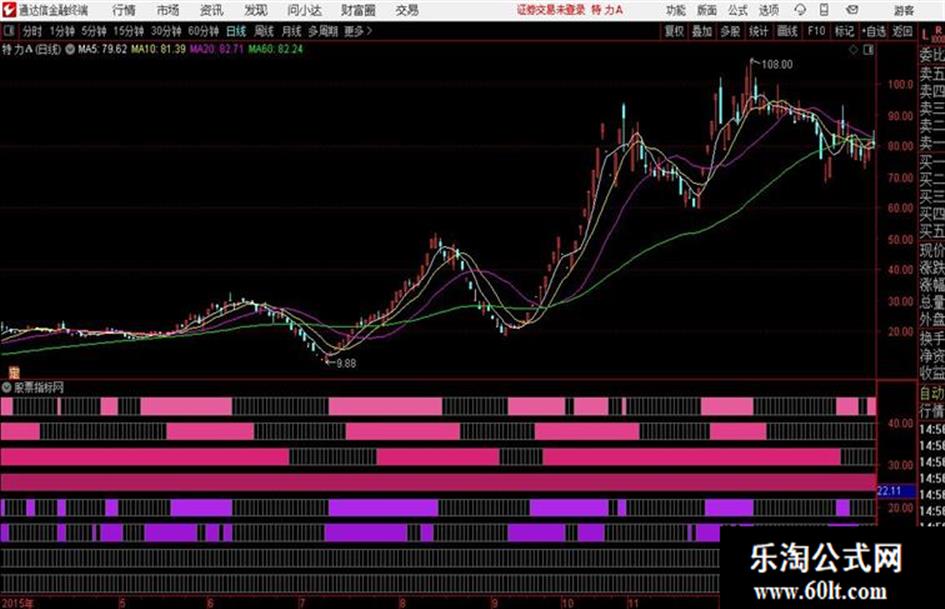The image size is (945, 609).
Task: Open the 公式 menu
Action: (738, 10)
